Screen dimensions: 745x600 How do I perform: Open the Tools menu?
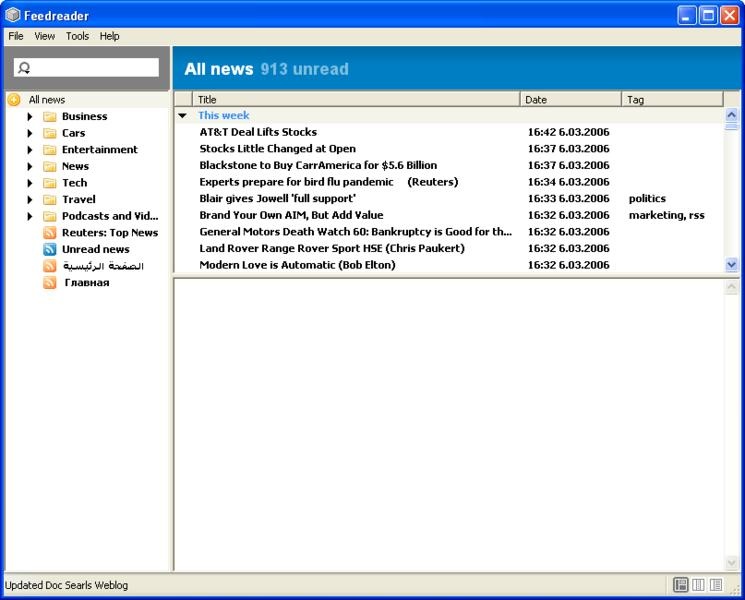pos(77,36)
